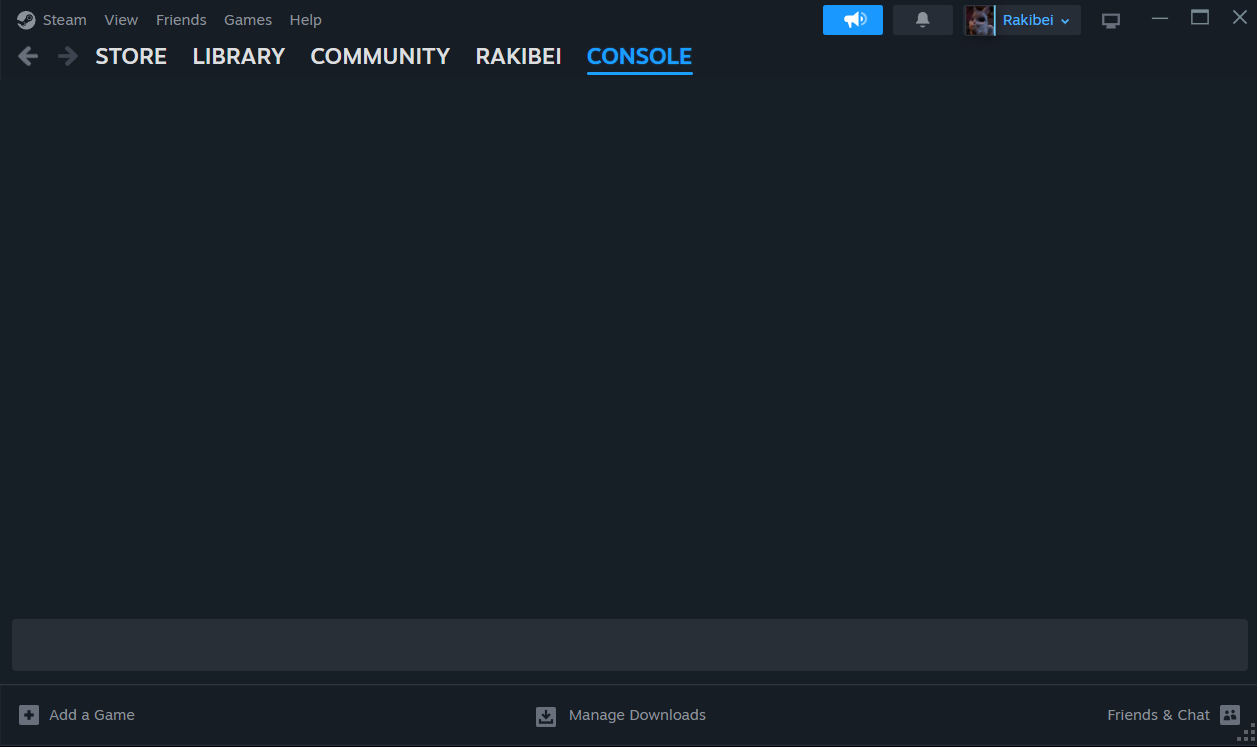Switch to the LIBRARY tab
The height and width of the screenshot is (747, 1257).
pyautogui.click(x=239, y=57)
